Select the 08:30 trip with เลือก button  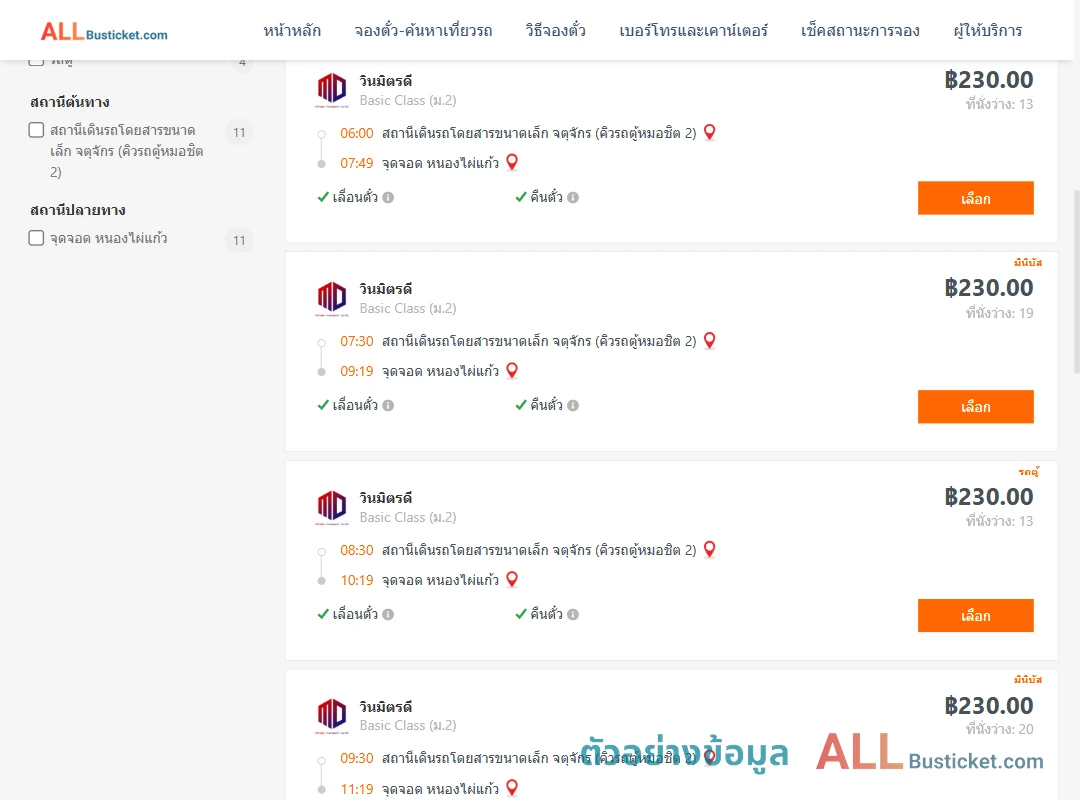click(975, 615)
